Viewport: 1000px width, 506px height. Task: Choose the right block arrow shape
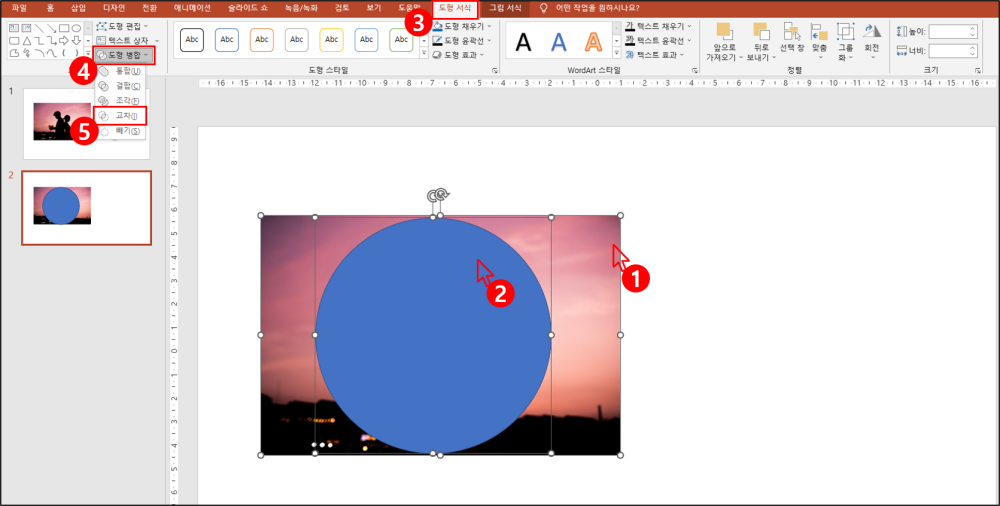(64, 40)
